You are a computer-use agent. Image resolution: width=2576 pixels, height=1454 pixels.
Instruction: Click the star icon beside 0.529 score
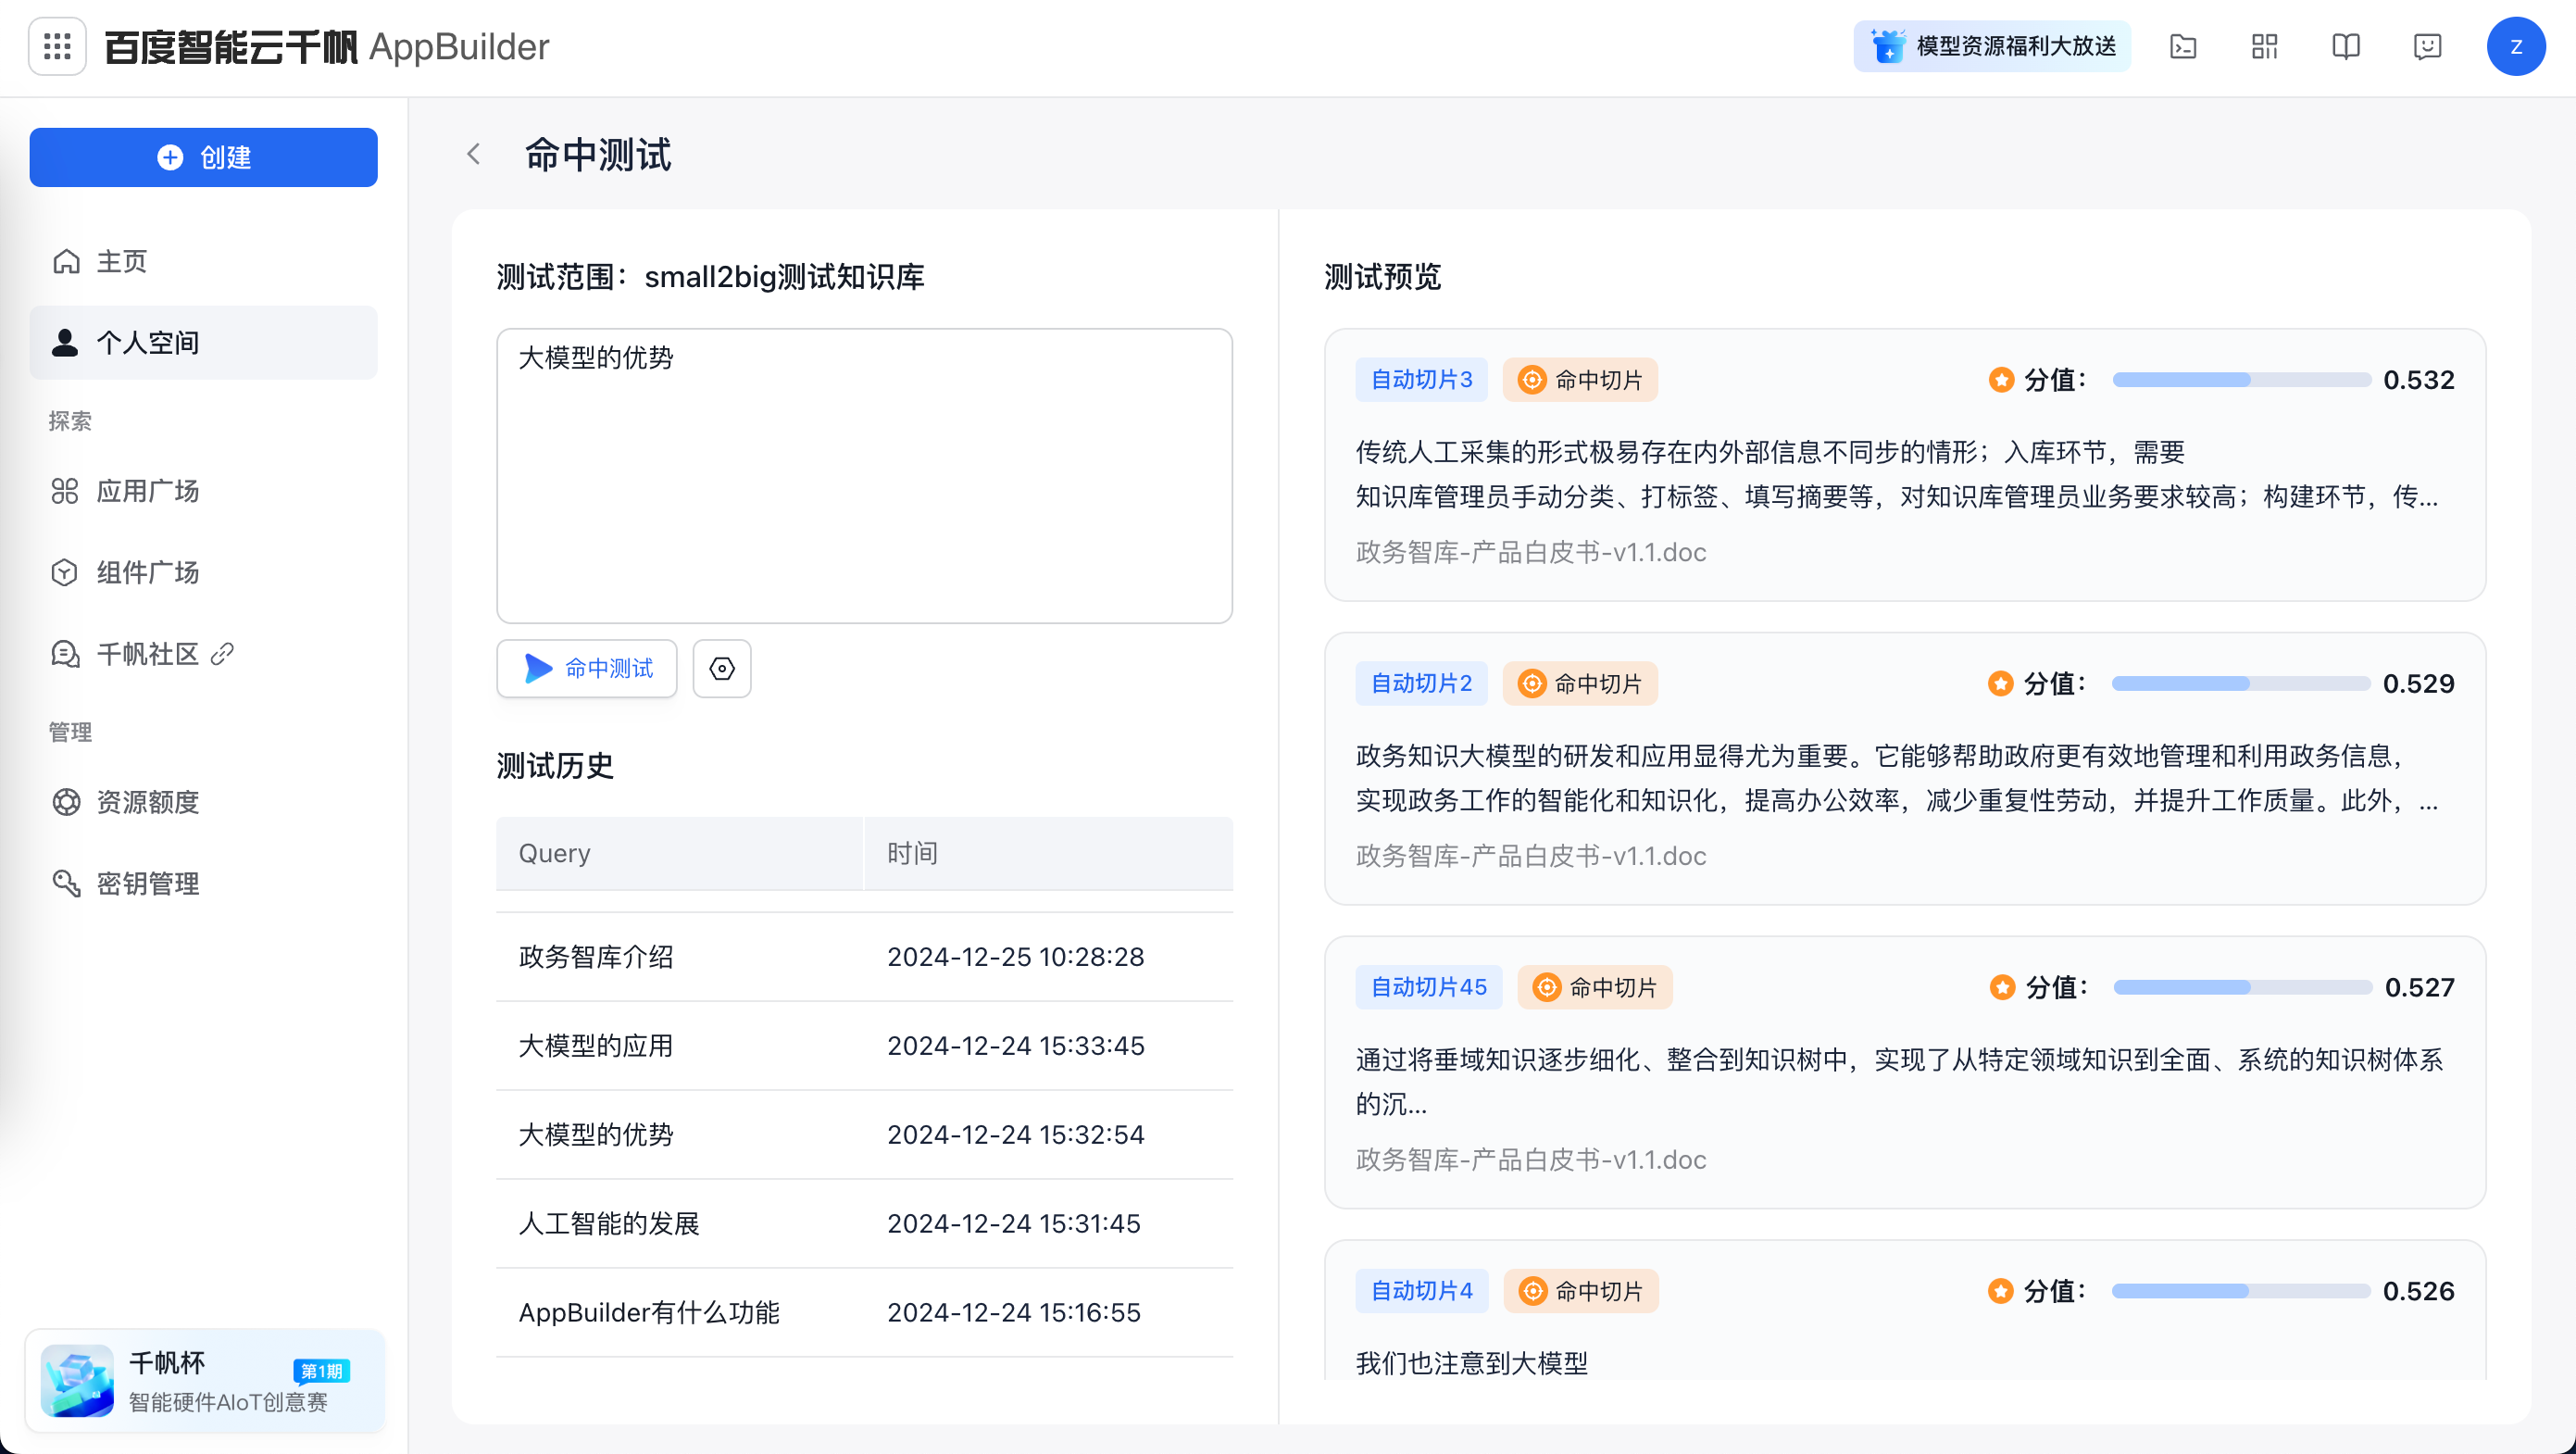2000,684
